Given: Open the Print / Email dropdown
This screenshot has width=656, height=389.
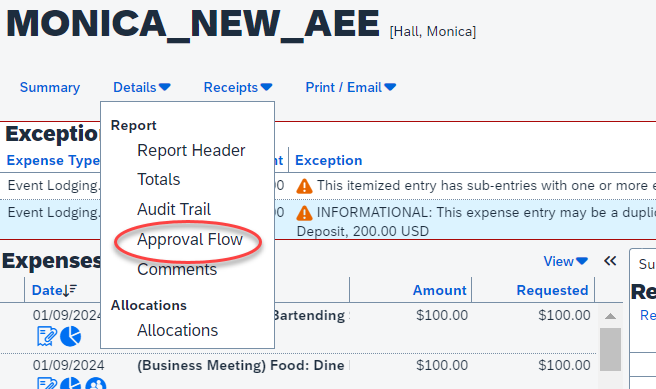Looking at the screenshot, I should [x=351, y=87].
